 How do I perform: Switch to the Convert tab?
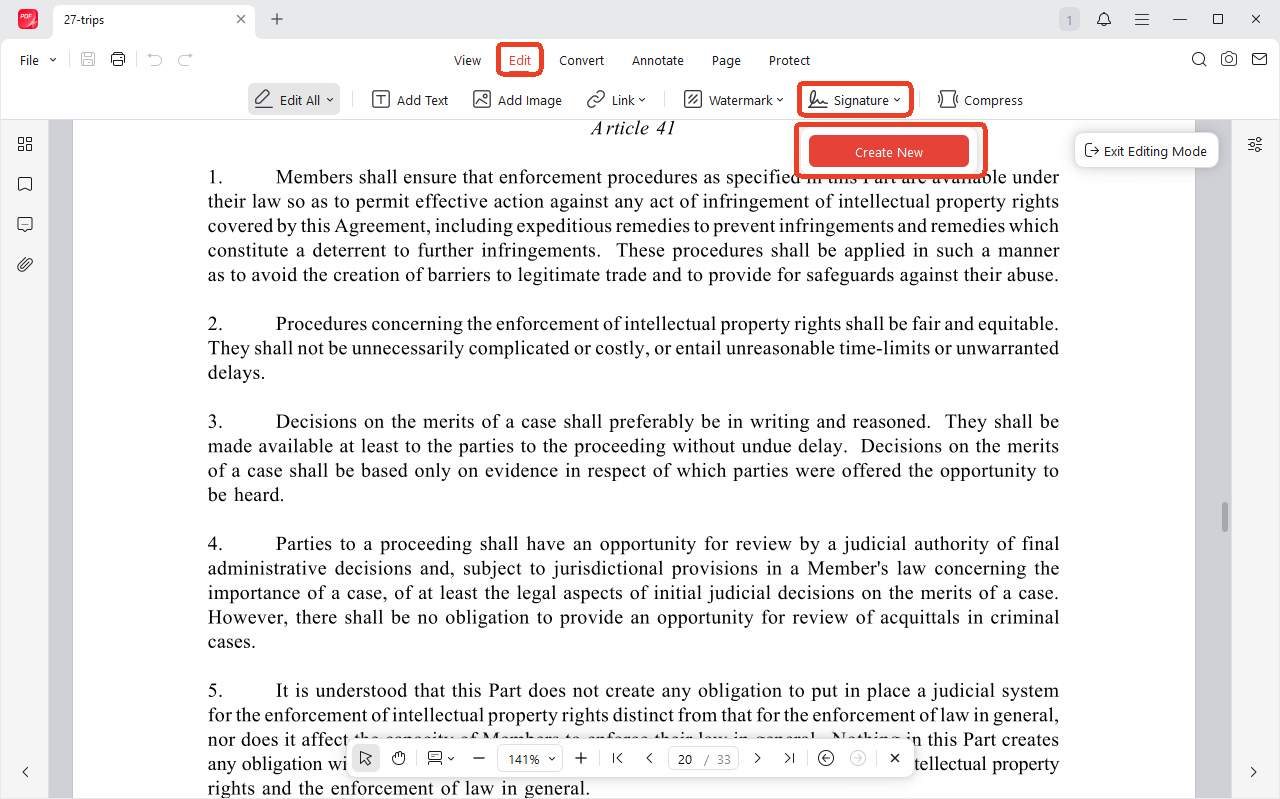click(x=581, y=60)
